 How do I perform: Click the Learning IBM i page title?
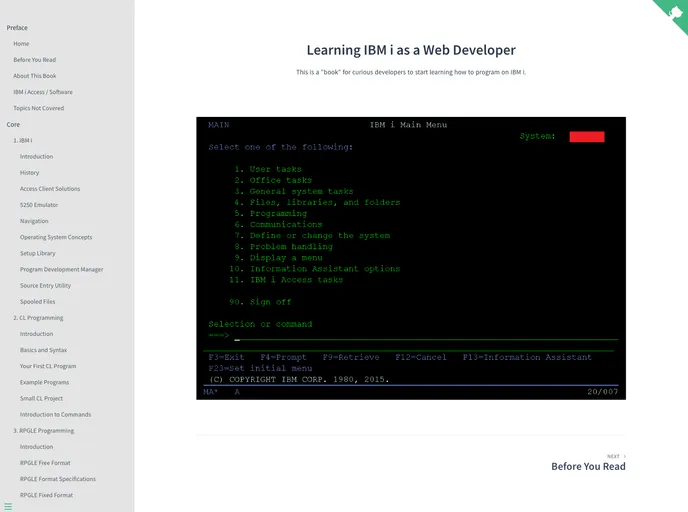click(x=411, y=50)
